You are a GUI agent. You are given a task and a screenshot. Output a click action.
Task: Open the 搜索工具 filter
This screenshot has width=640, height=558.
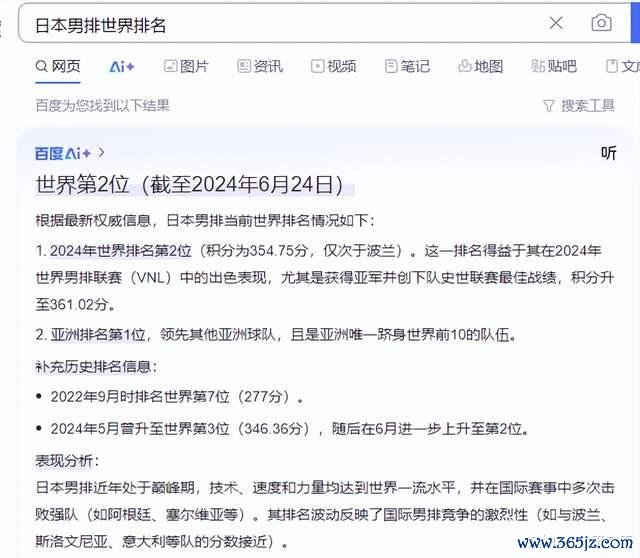click(579, 106)
